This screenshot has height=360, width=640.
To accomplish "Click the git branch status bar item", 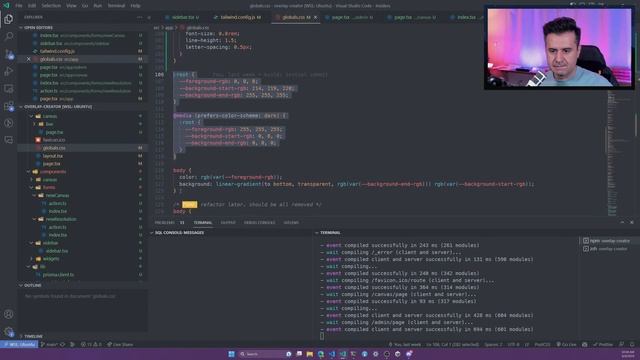I will (x=49, y=344).
